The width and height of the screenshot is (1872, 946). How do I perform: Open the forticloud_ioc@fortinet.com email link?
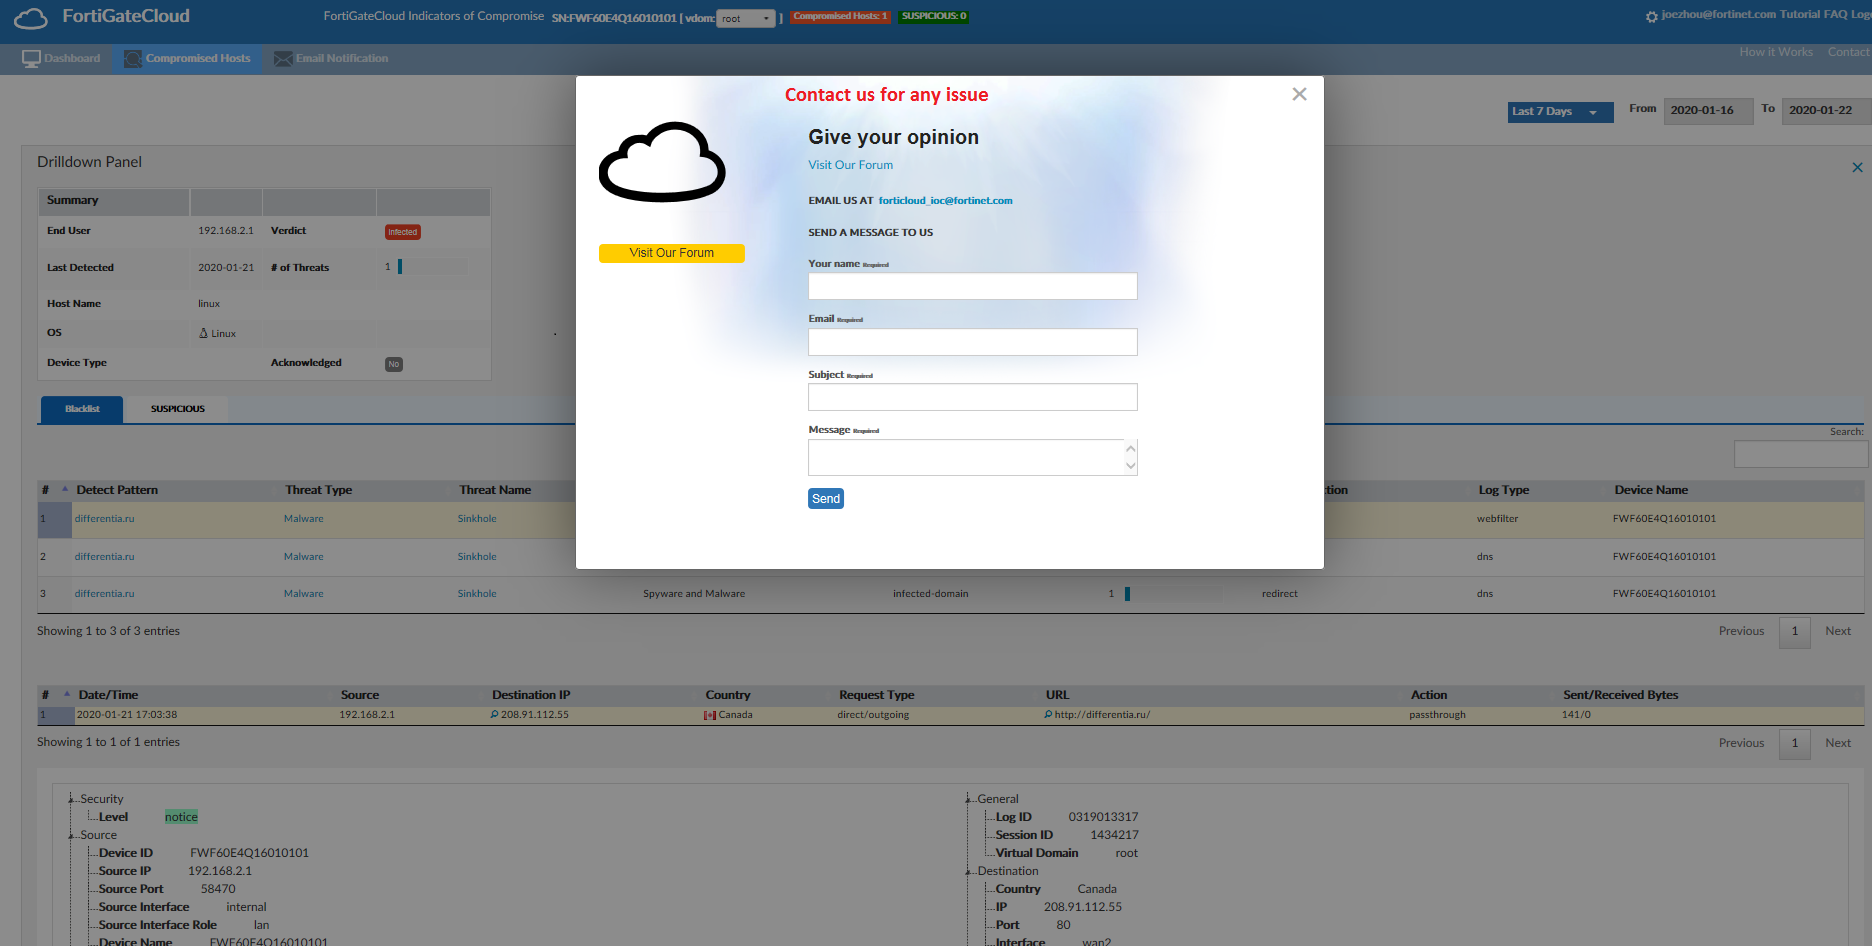(945, 200)
